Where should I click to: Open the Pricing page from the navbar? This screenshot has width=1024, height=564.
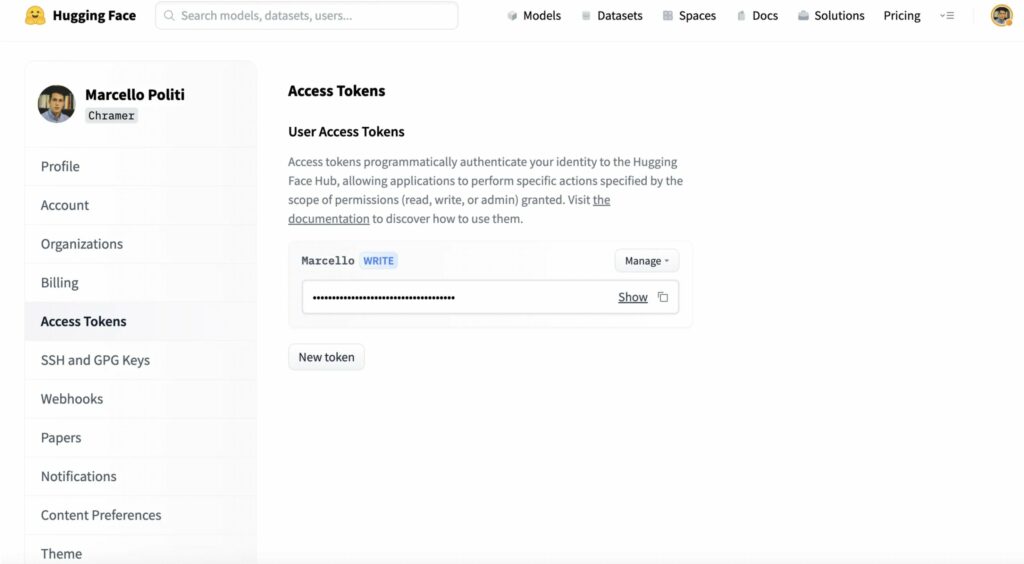point(901,16)
